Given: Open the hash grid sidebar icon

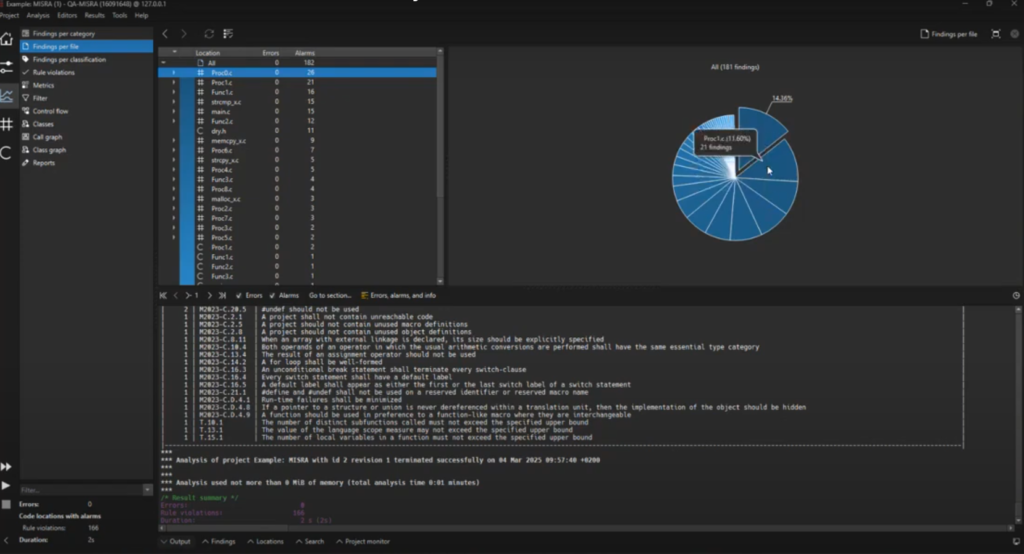Looking at the screenshot, I should click(x=7, y=124).
